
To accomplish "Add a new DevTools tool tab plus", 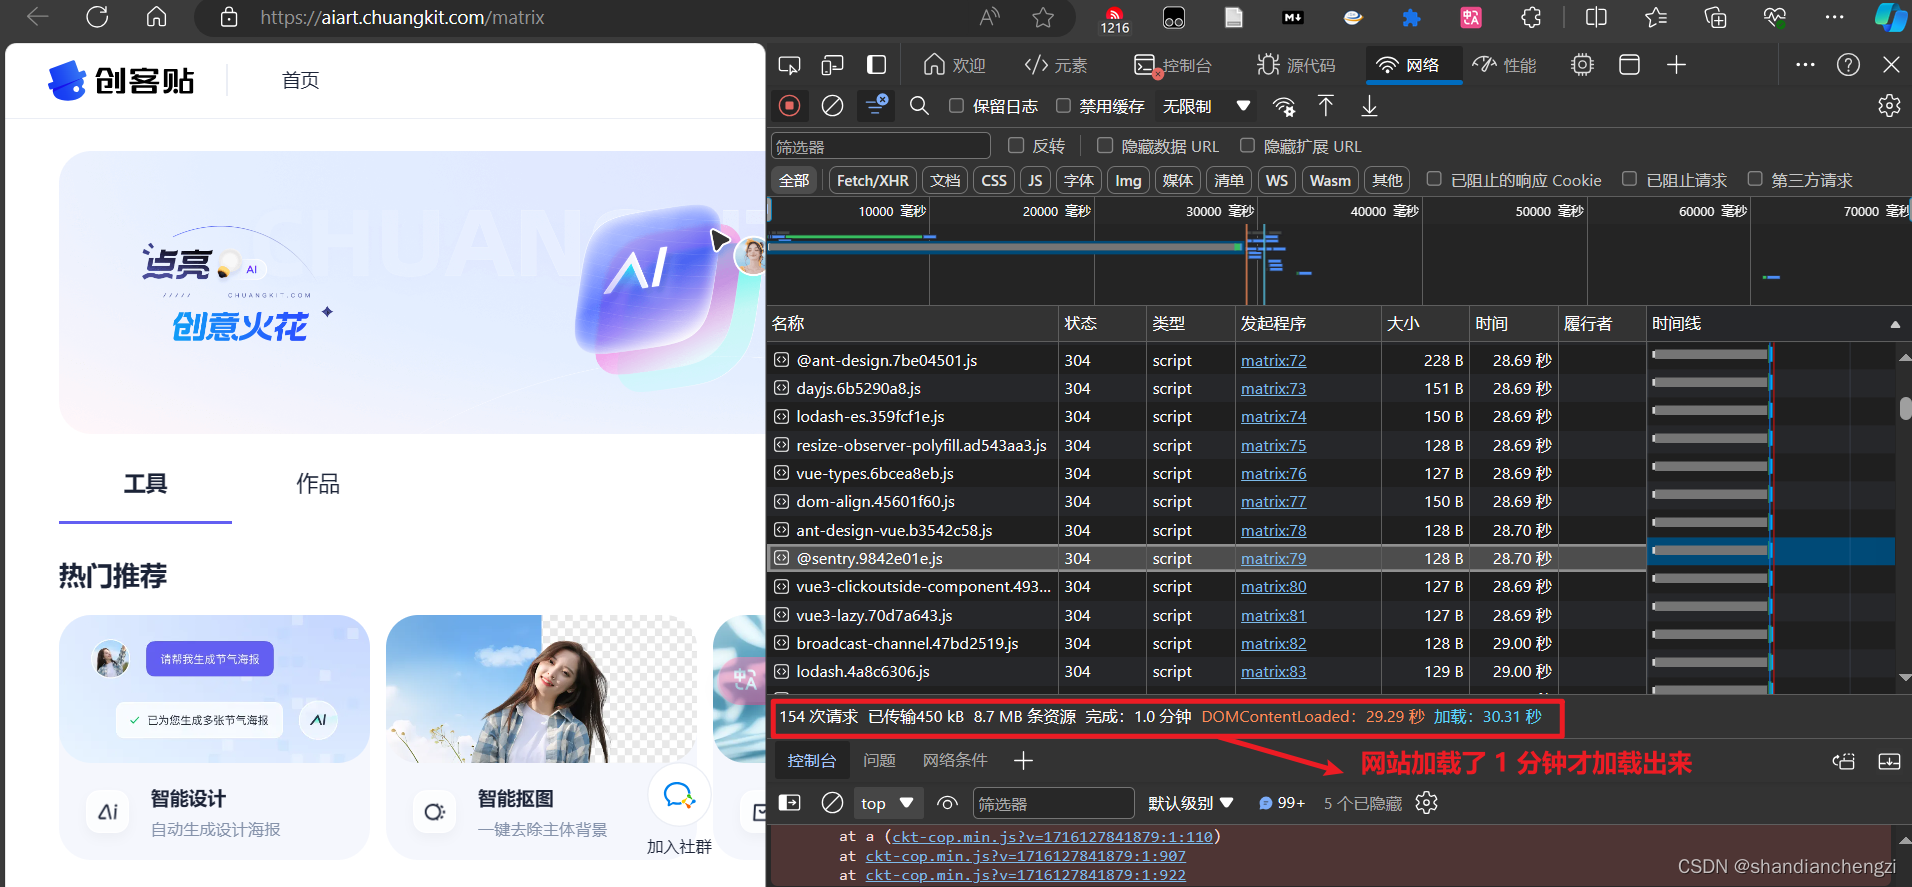I will [1677, 65].
